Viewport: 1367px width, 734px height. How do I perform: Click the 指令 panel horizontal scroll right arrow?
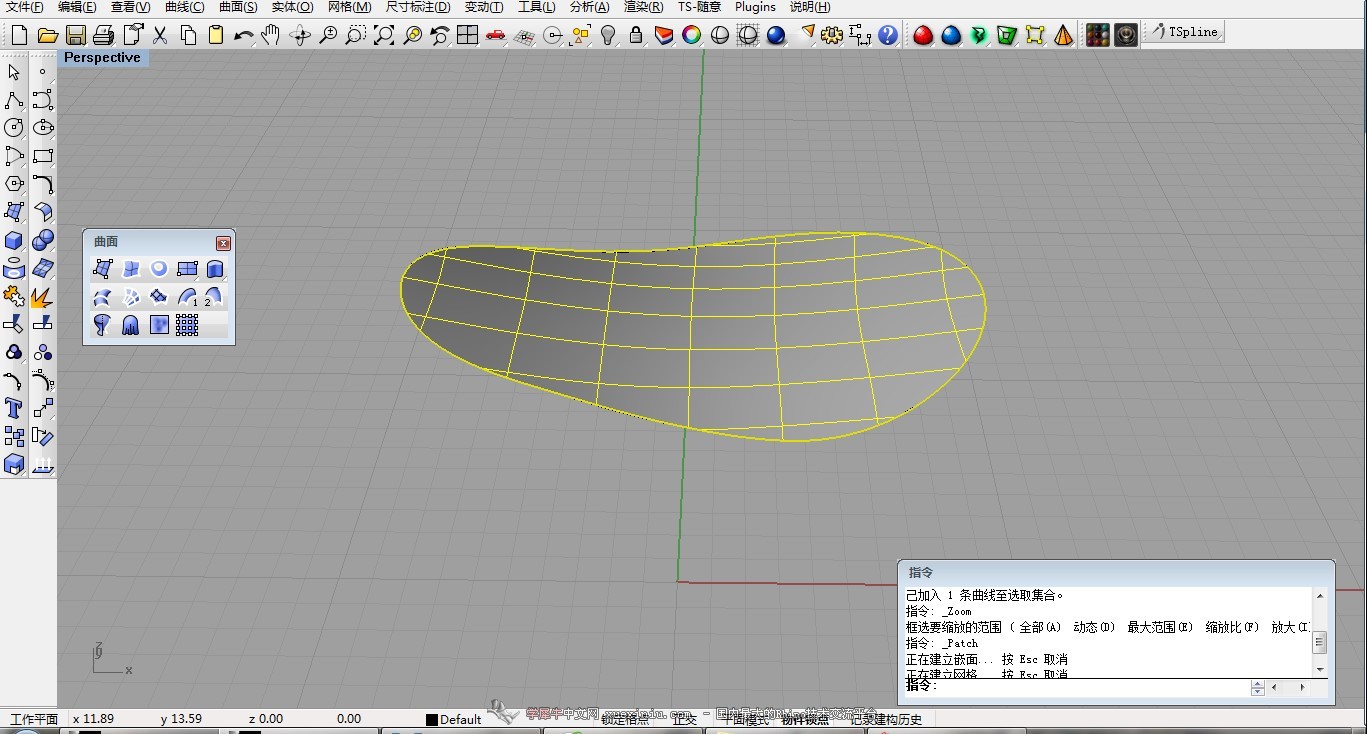click(1302, 688)
